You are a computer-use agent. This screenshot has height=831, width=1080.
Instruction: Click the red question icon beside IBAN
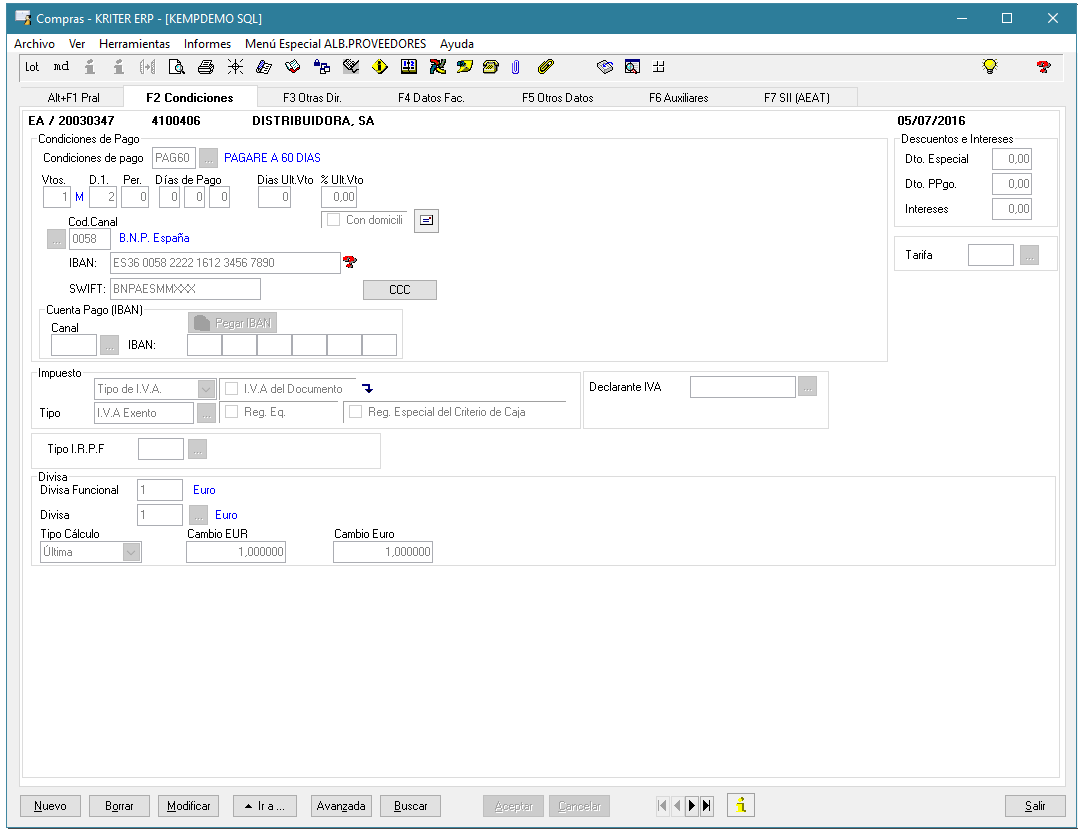click(x=350, y=262)
